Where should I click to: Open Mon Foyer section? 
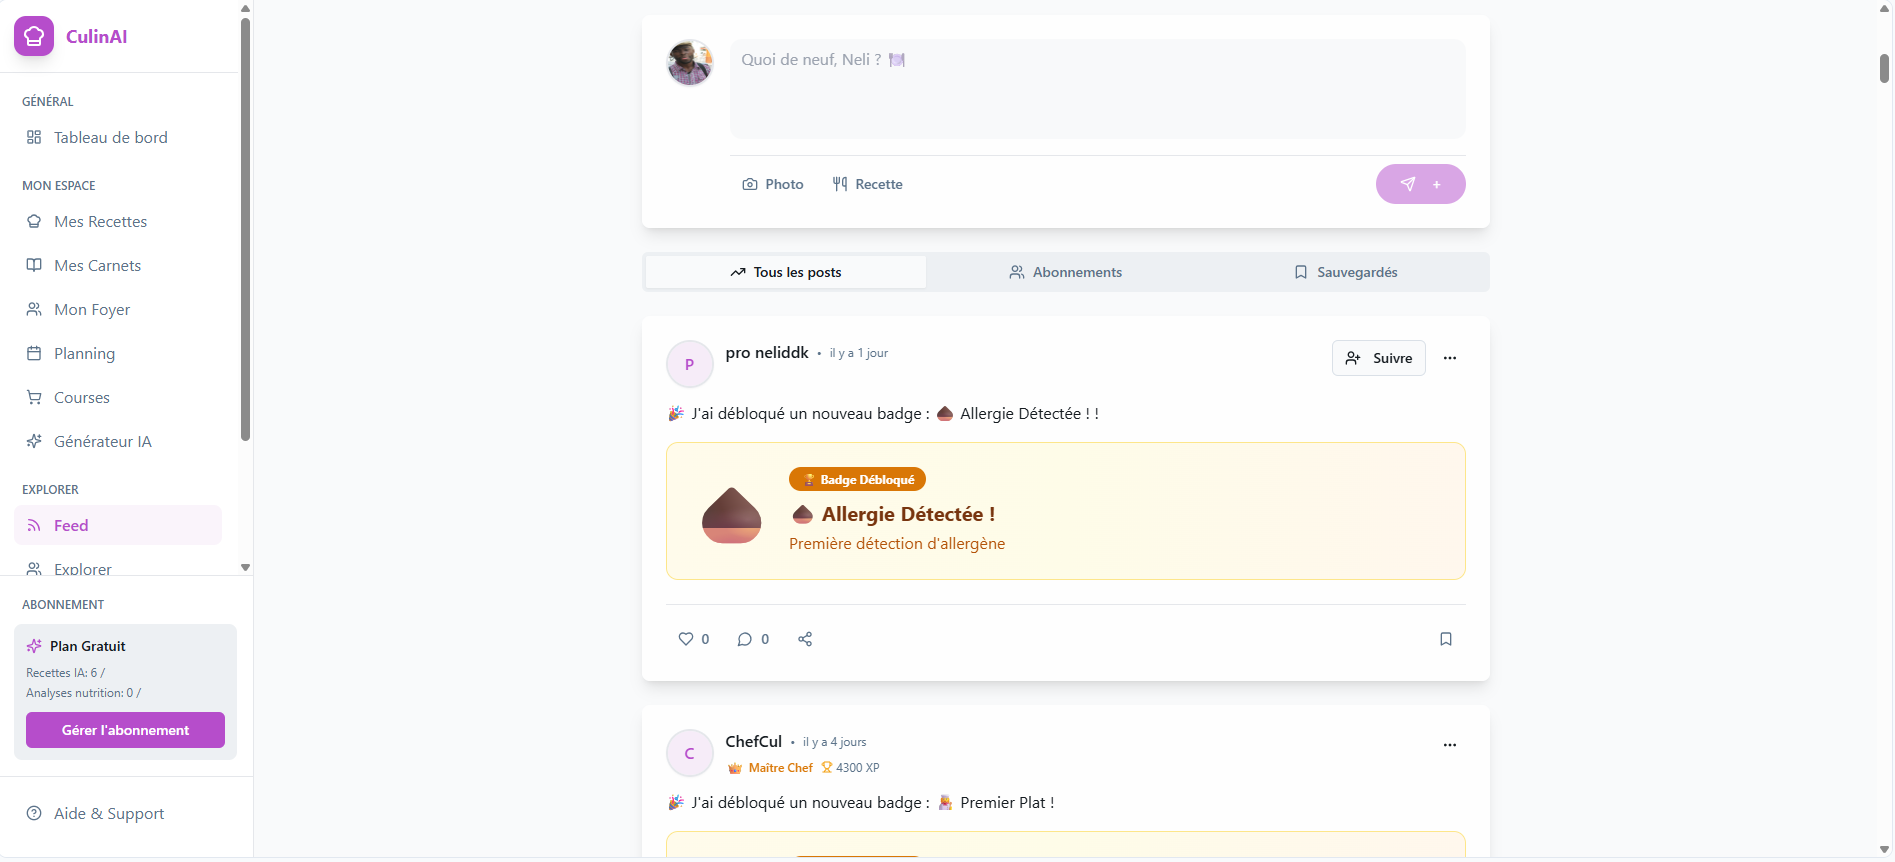click(118, 309)
